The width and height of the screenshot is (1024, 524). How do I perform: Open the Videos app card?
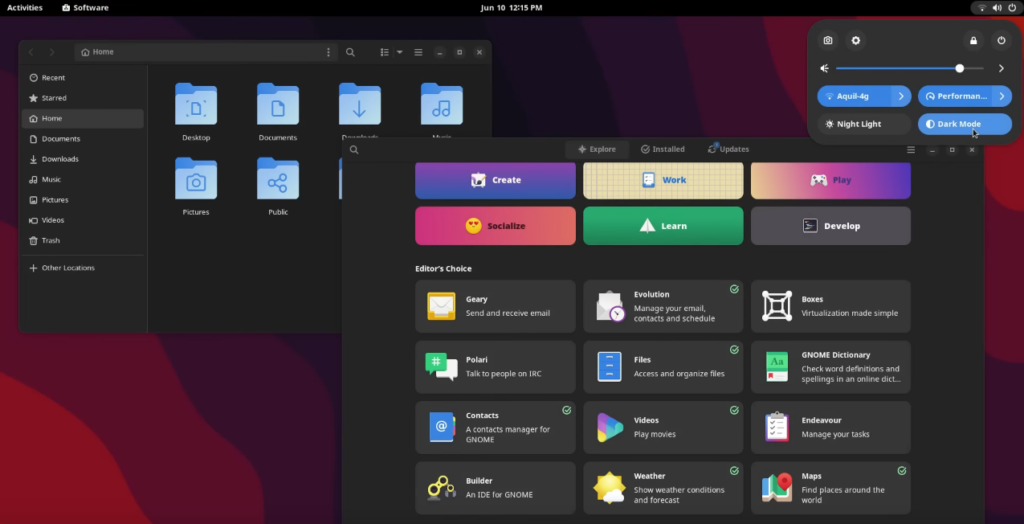(663, 427)
